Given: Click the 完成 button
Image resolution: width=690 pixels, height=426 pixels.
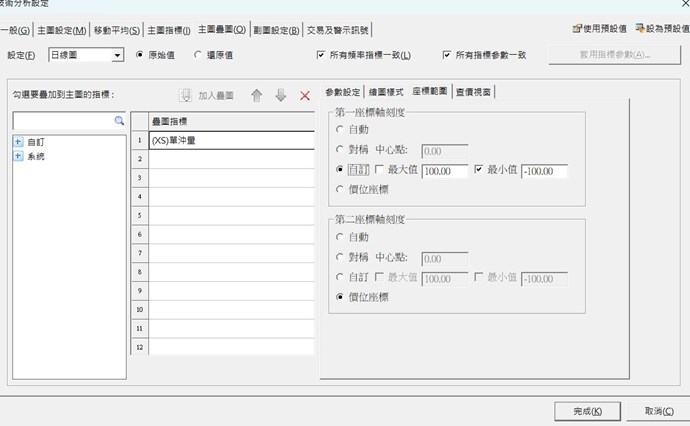Looking at the screenshot, I should (x=587, y=411).
